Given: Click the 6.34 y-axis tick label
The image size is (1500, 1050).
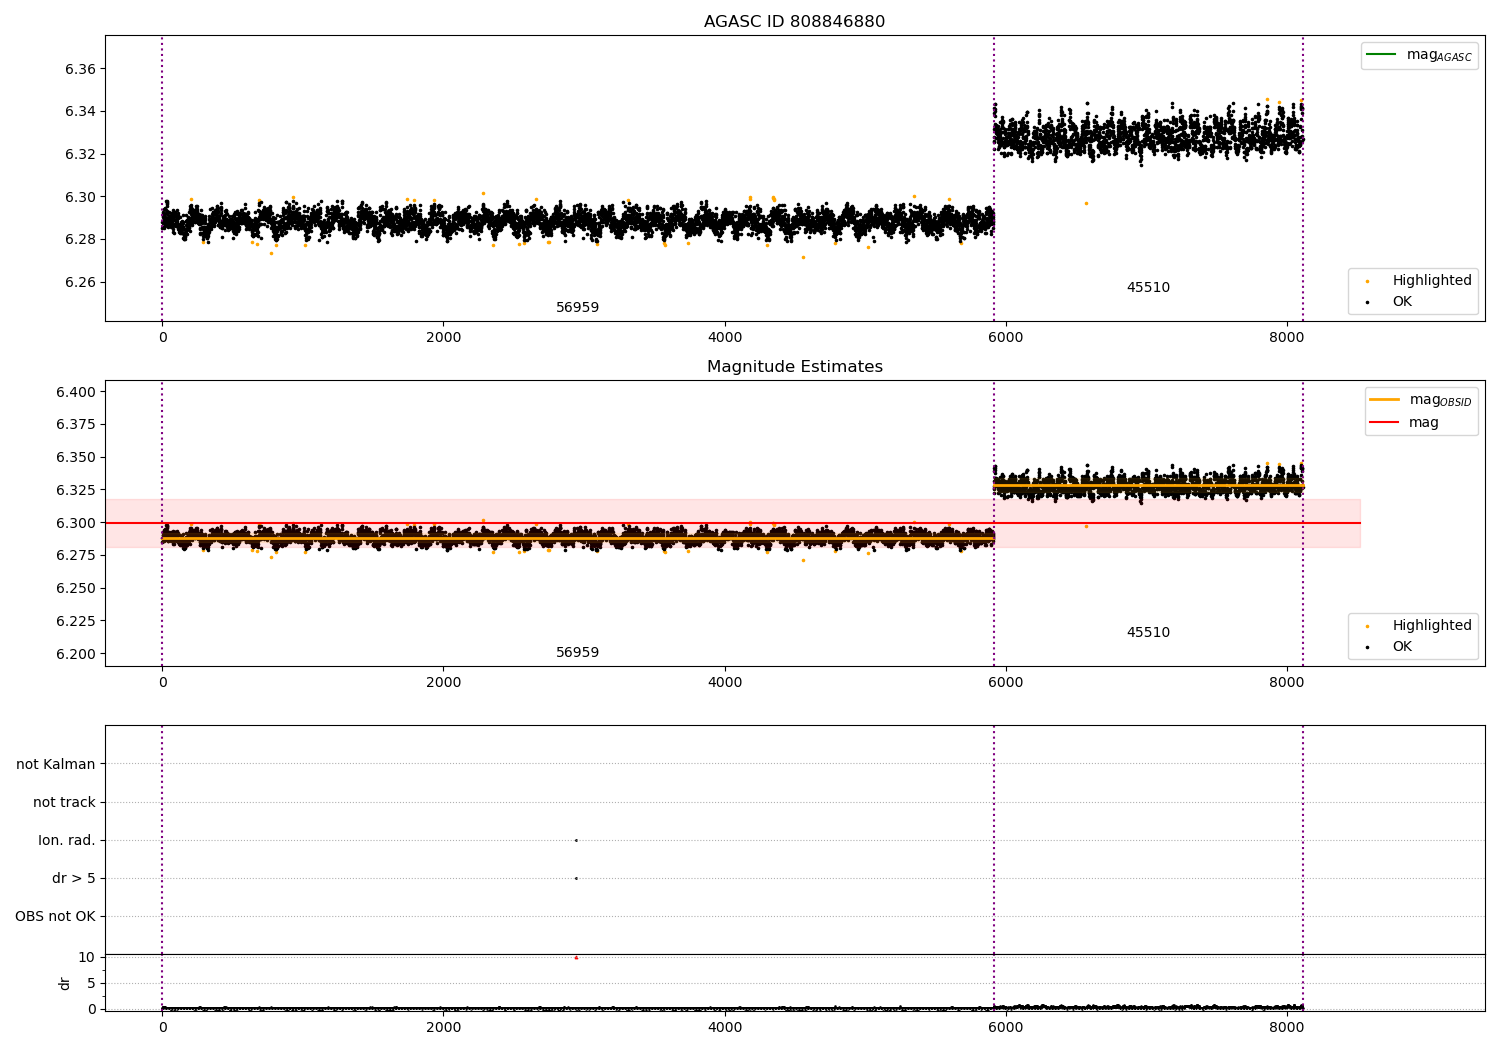Looking at the screenshot, I should pos(81,112).
